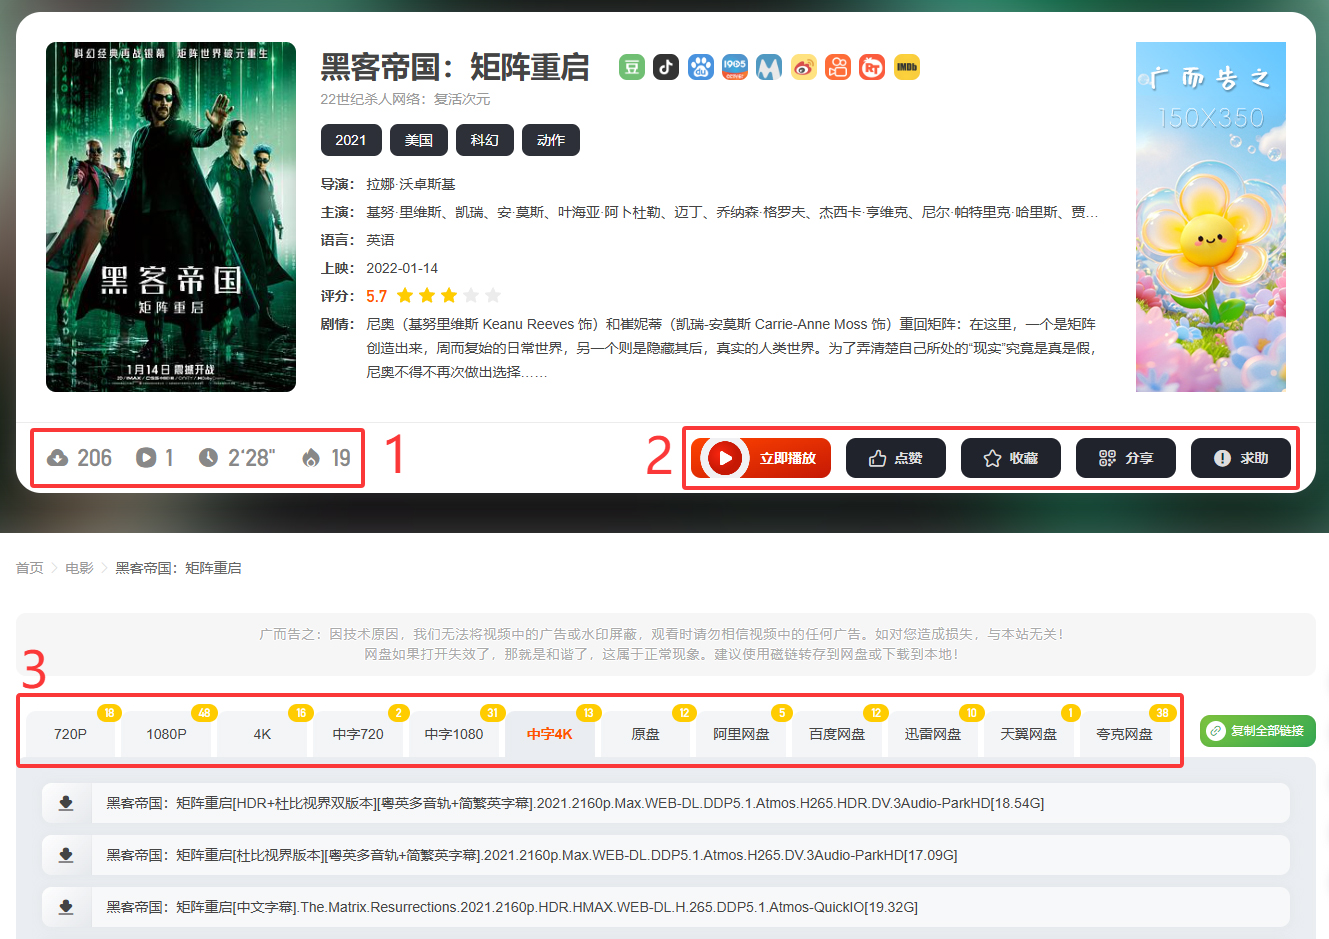This screenshot has width=1329, height=939.
Task: Click the release date 2022-01-14
Action: [x=402, y=268]
